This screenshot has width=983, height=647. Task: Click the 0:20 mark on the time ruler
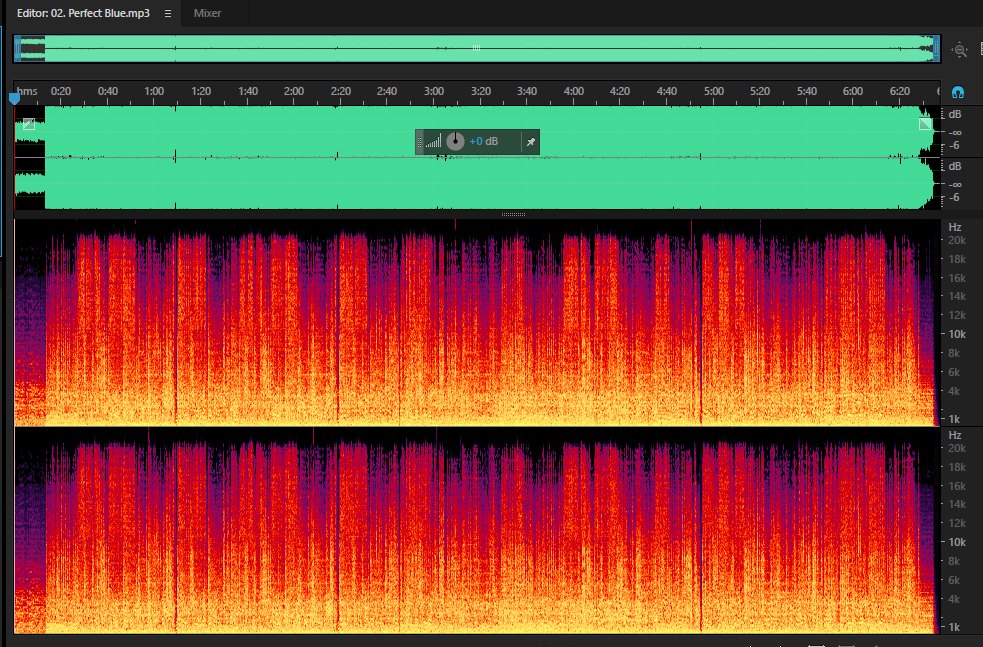61,92
